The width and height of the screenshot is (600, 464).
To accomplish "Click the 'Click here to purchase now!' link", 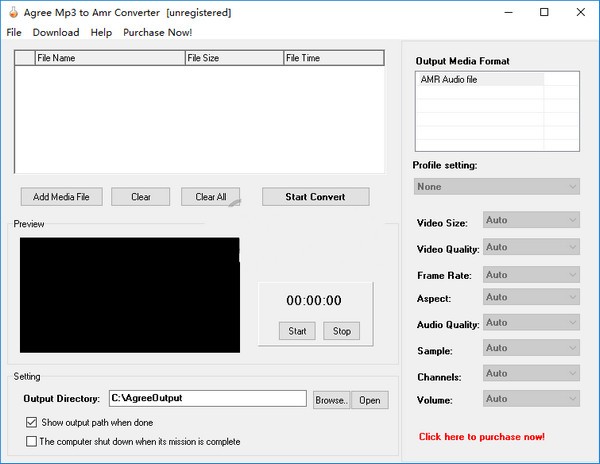I will coord(482,437).
